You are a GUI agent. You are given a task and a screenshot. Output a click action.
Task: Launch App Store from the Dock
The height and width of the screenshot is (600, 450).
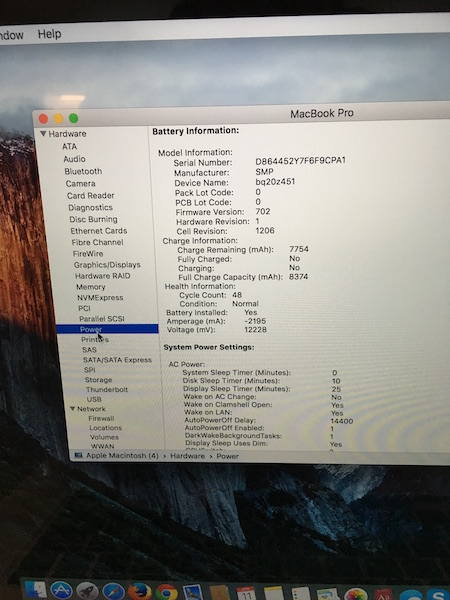[62, 591]
